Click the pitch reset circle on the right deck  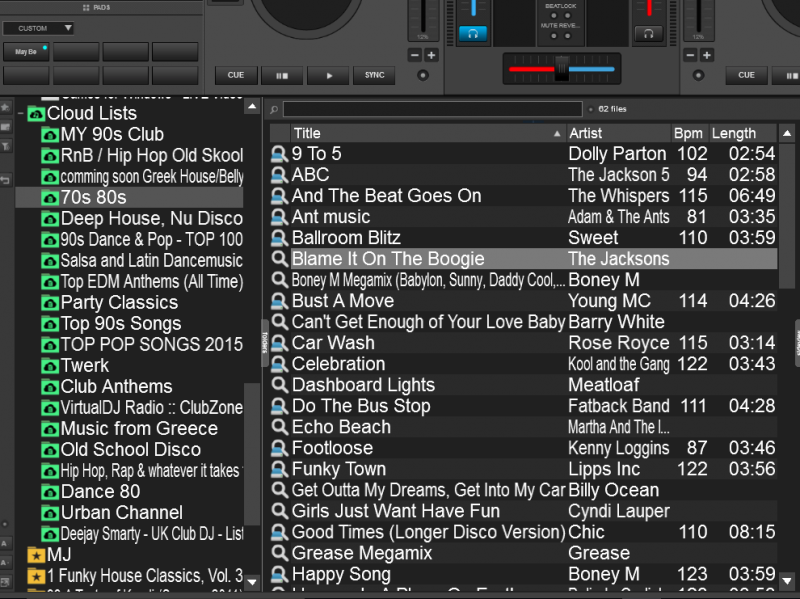[698, 76]
